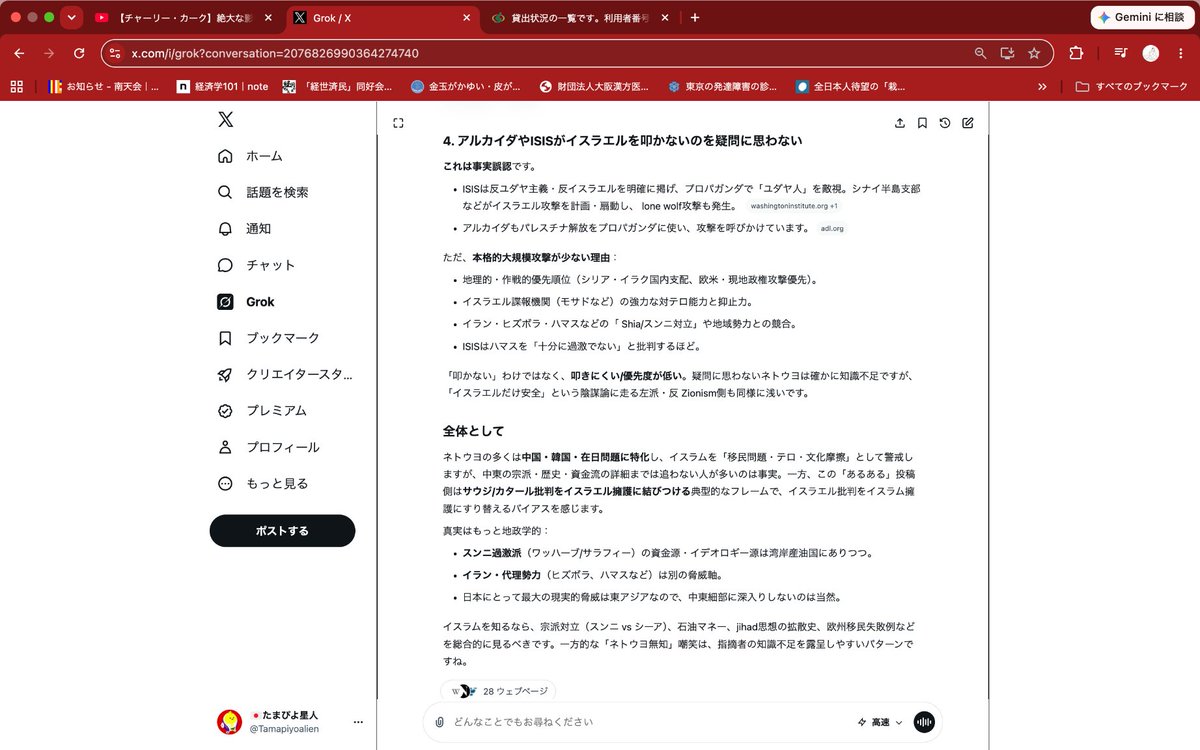Click zoom magnifier icon in address bar

pos(980,53)
